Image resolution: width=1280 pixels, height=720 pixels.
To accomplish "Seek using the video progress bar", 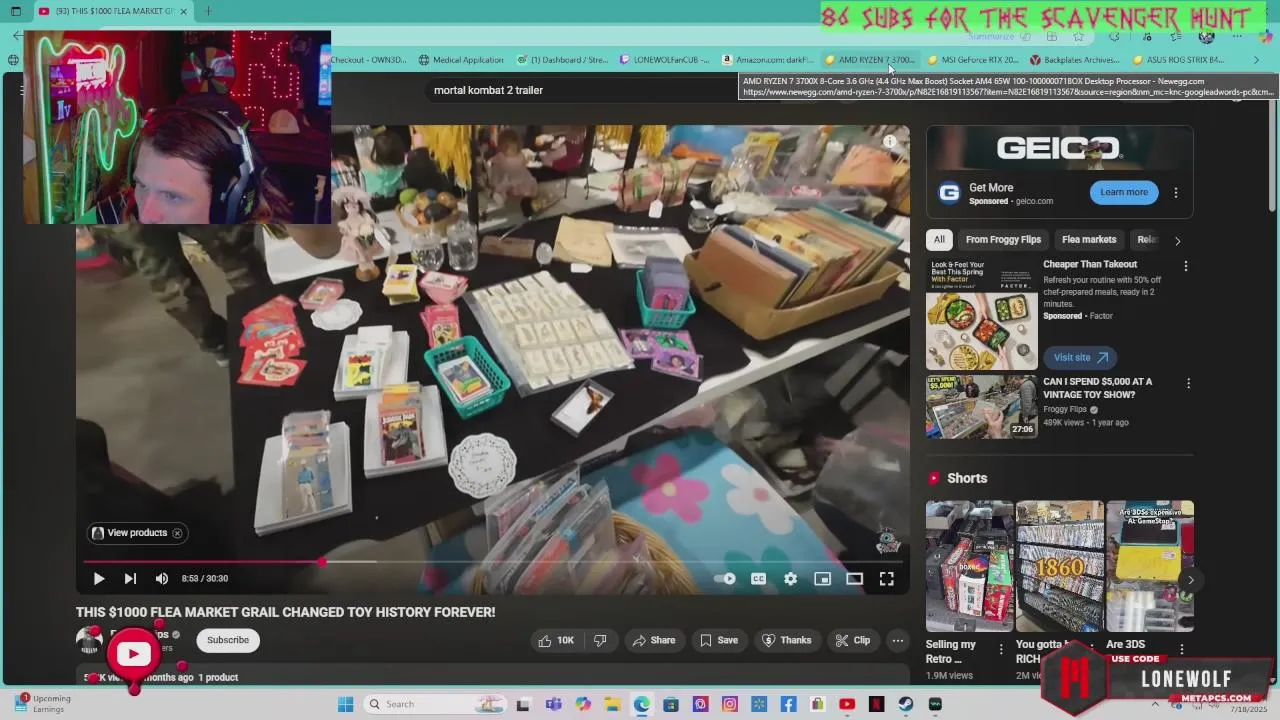I will tap(493, 562).
